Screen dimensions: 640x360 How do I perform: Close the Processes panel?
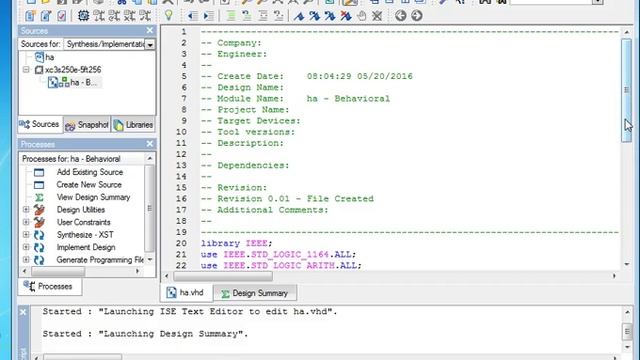pyautogui.click(x=150, y=144)
